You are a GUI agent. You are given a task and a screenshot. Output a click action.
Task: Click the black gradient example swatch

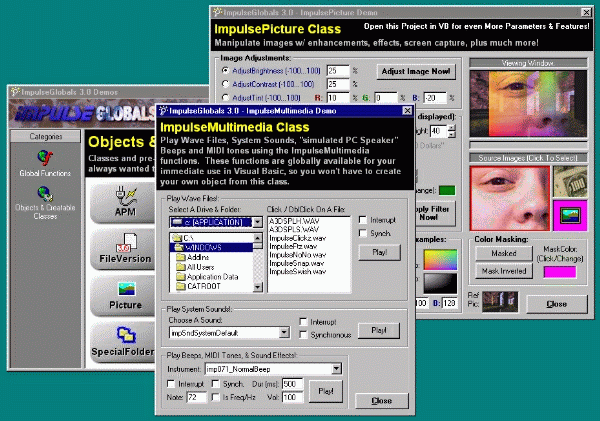click(x=440, y=283)
